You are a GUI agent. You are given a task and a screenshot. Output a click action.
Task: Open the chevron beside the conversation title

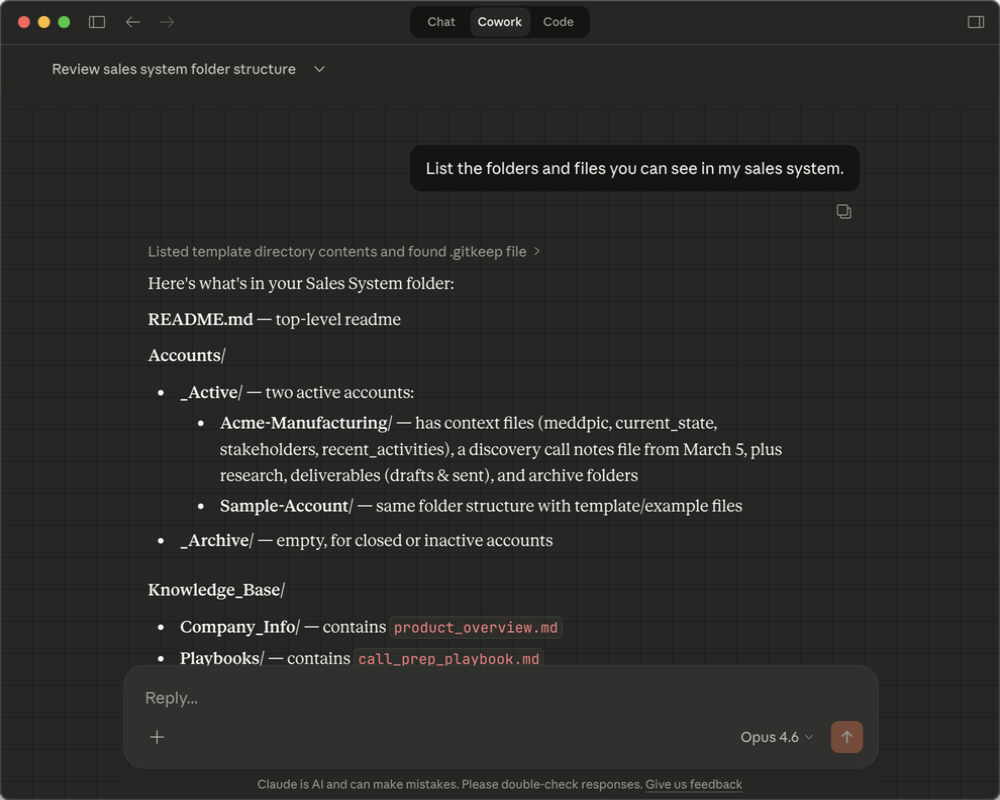[320, 69]
